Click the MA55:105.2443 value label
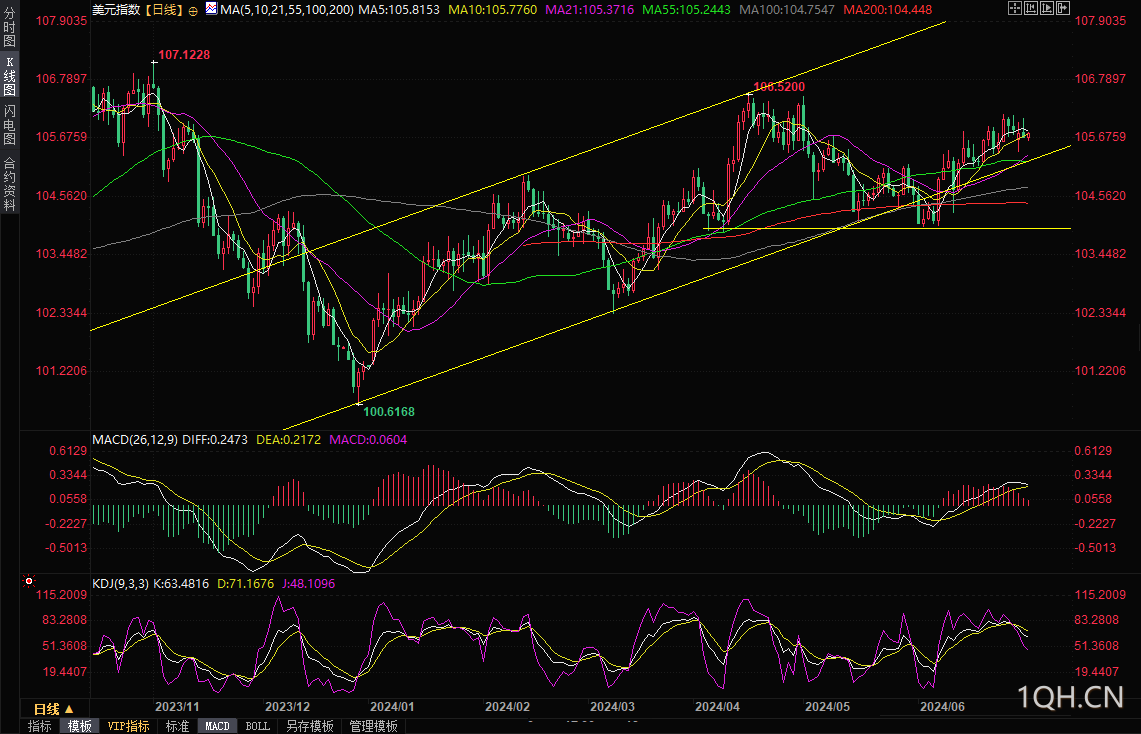Viewport: 1141px width, 734px height. click(x=686, y=9)
